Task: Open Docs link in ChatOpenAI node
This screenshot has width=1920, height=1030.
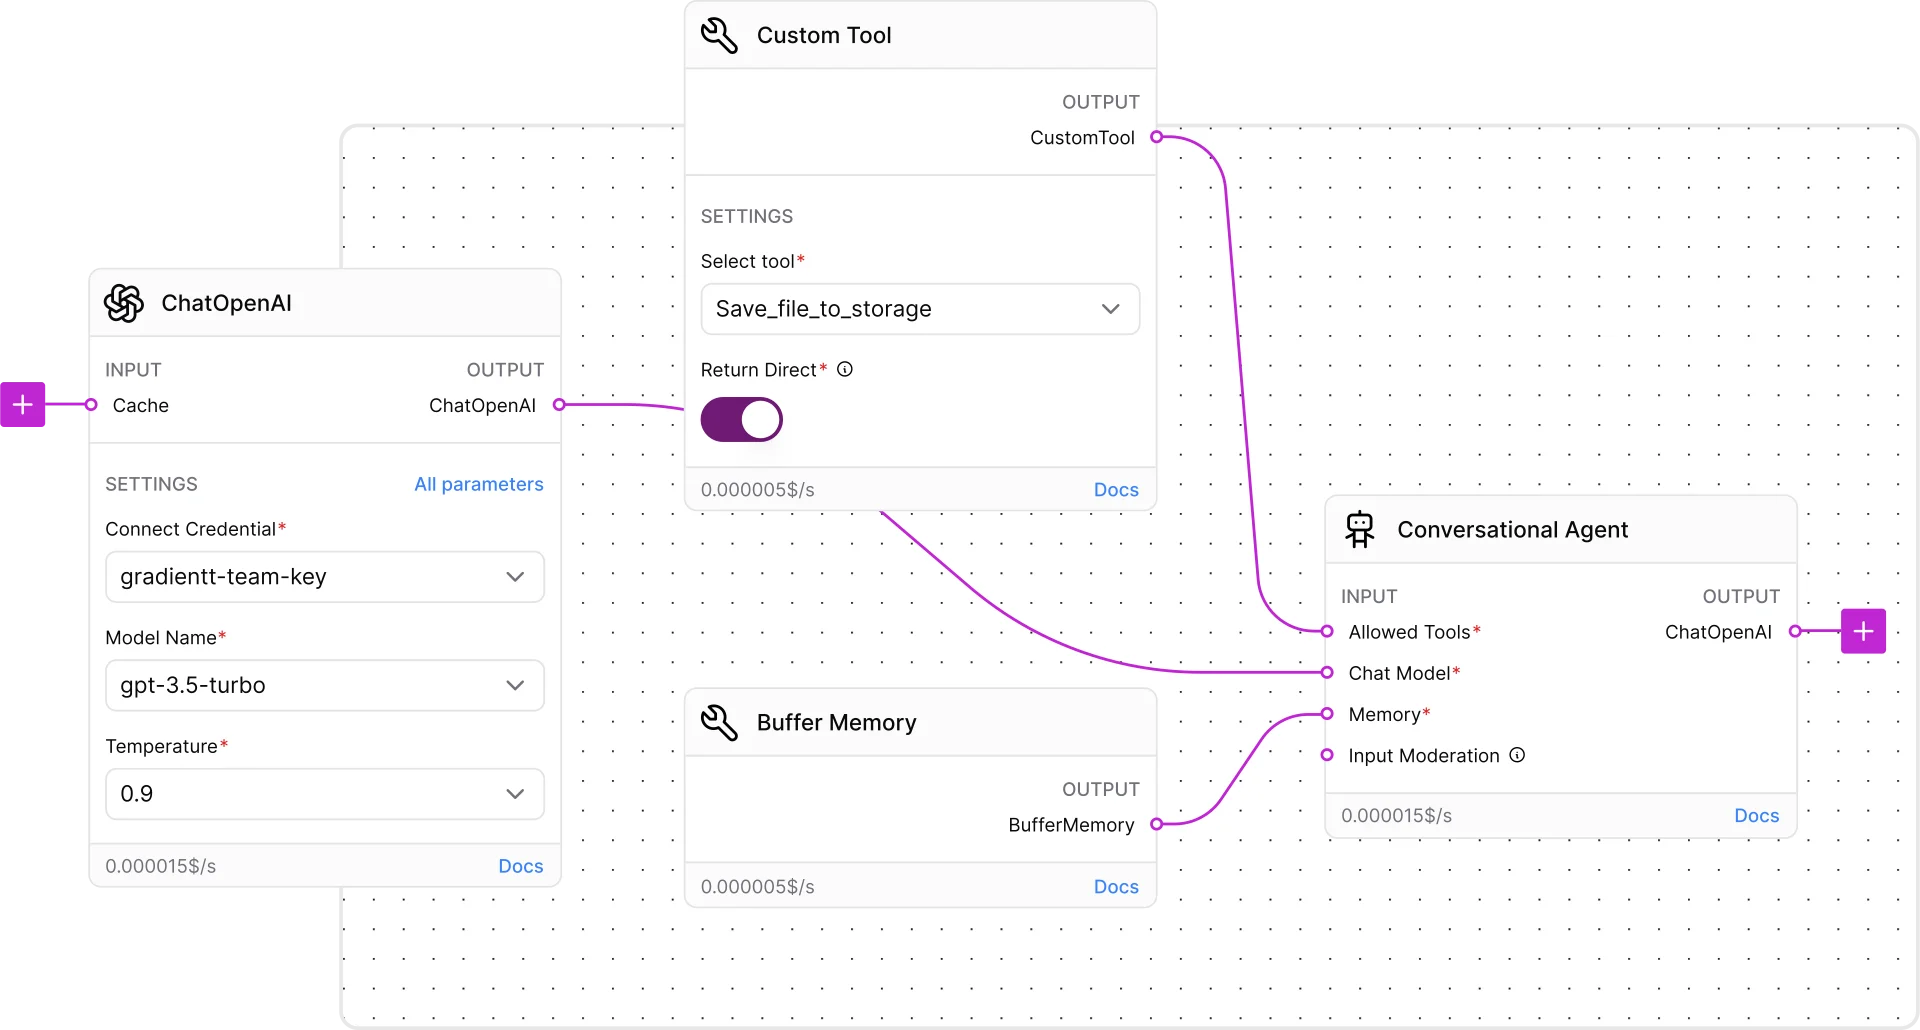Action: point(520,866)
